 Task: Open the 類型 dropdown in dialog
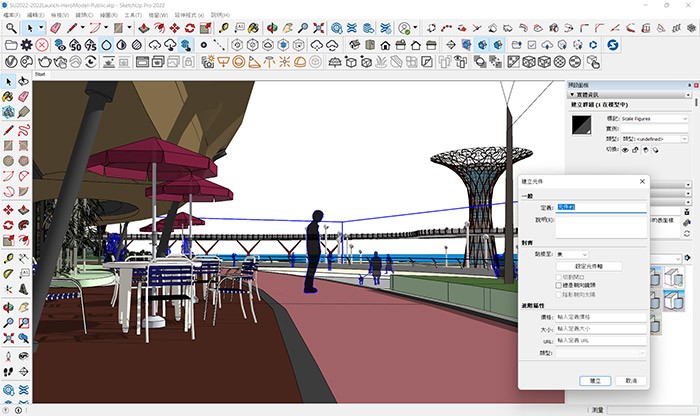pyautogui.click(x=598, y=352)
